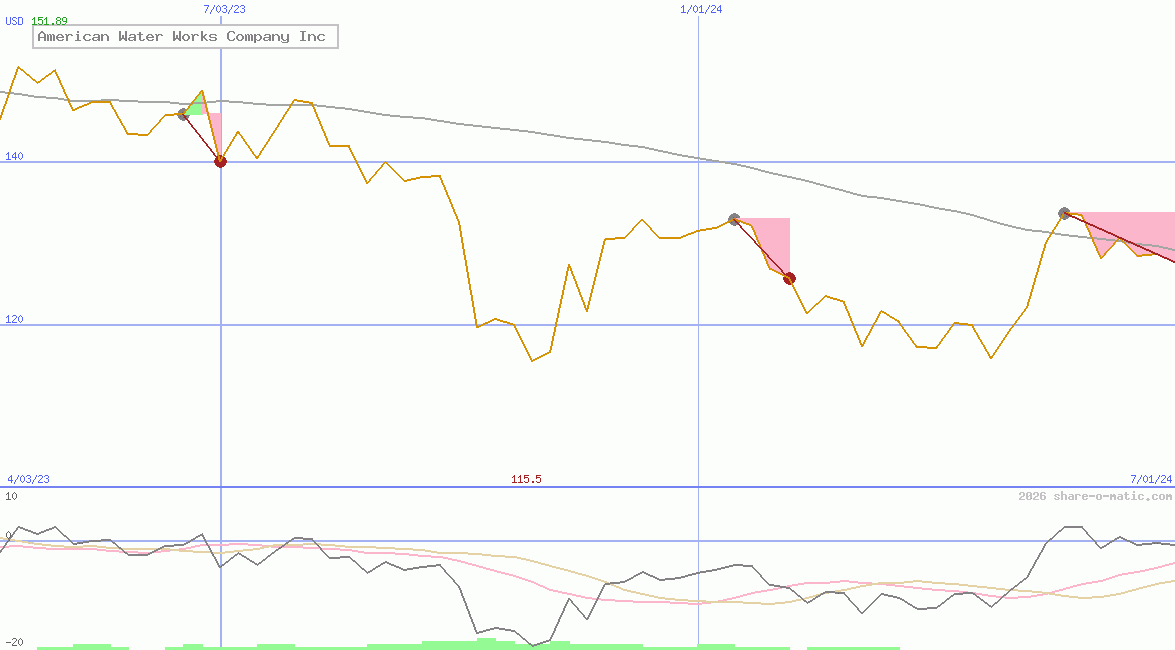The height and width of the screenshot is (650, 1175).
Task: Open the share-o-matic.com watermark link
Action: coord(1094,496)
